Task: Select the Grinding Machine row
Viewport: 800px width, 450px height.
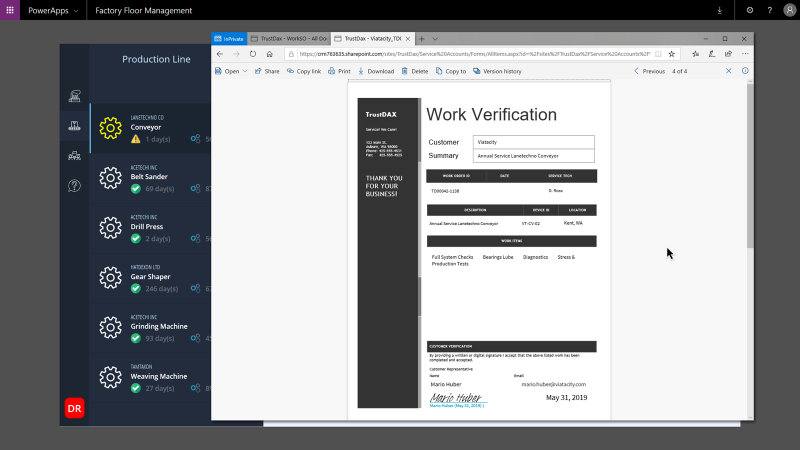Action: 151,328
